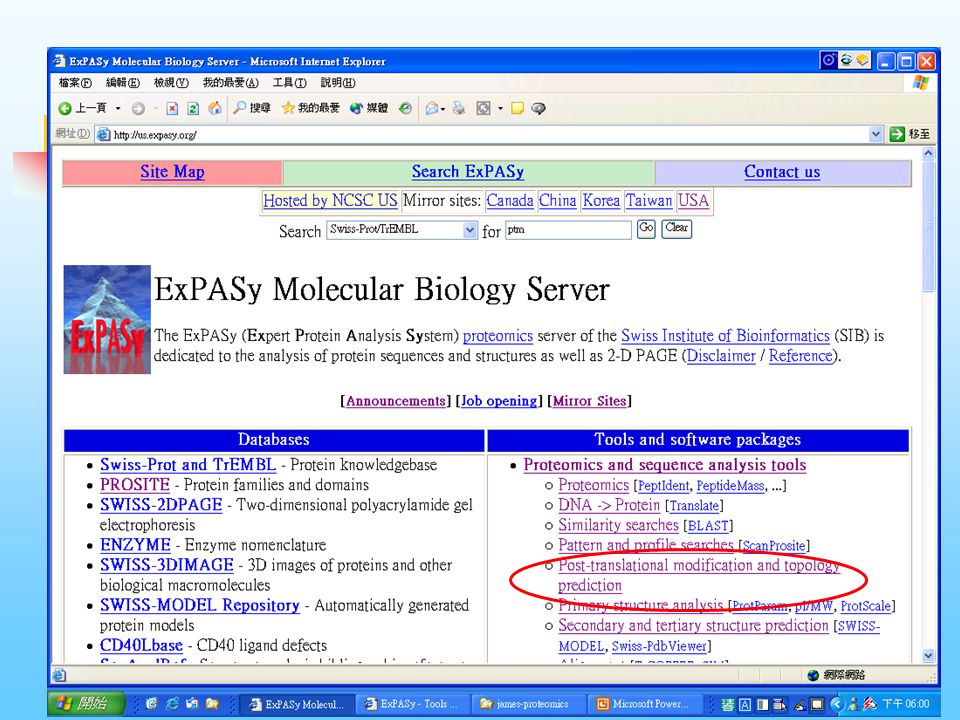
Task: Open the Canada mirror site link
Action: point(510,201)
